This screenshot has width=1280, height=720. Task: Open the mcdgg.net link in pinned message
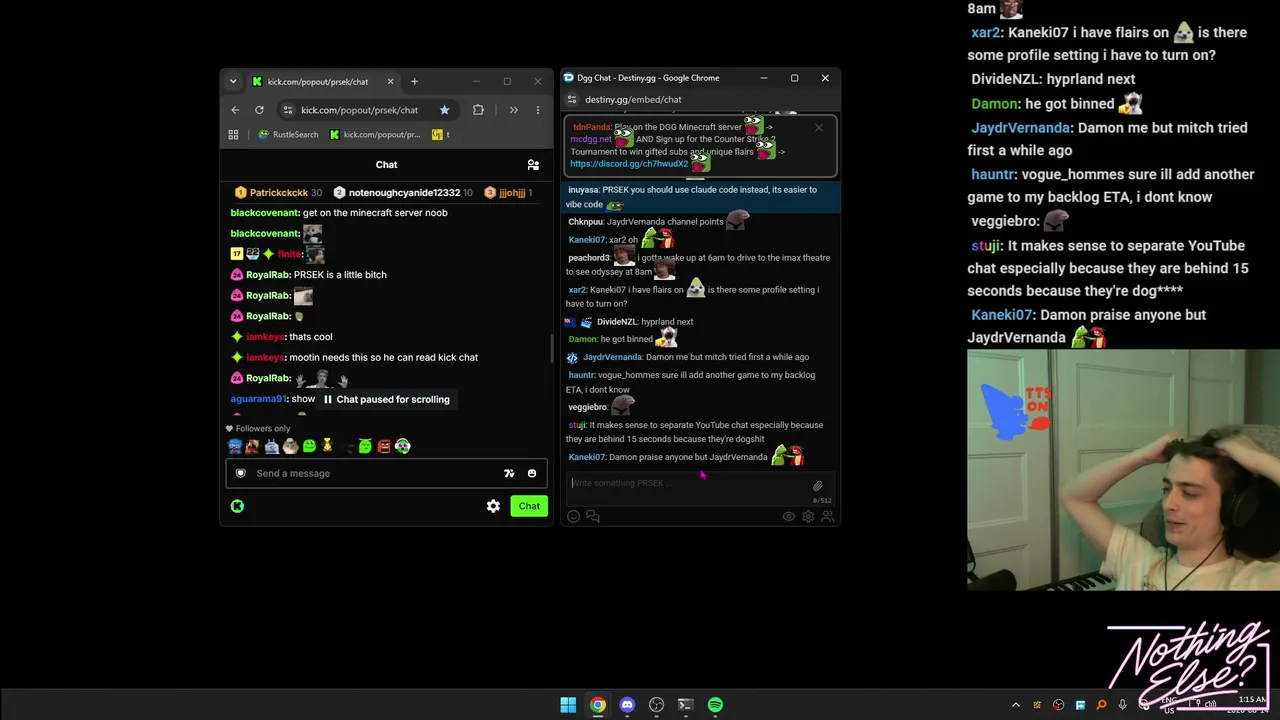click(591, 140)
